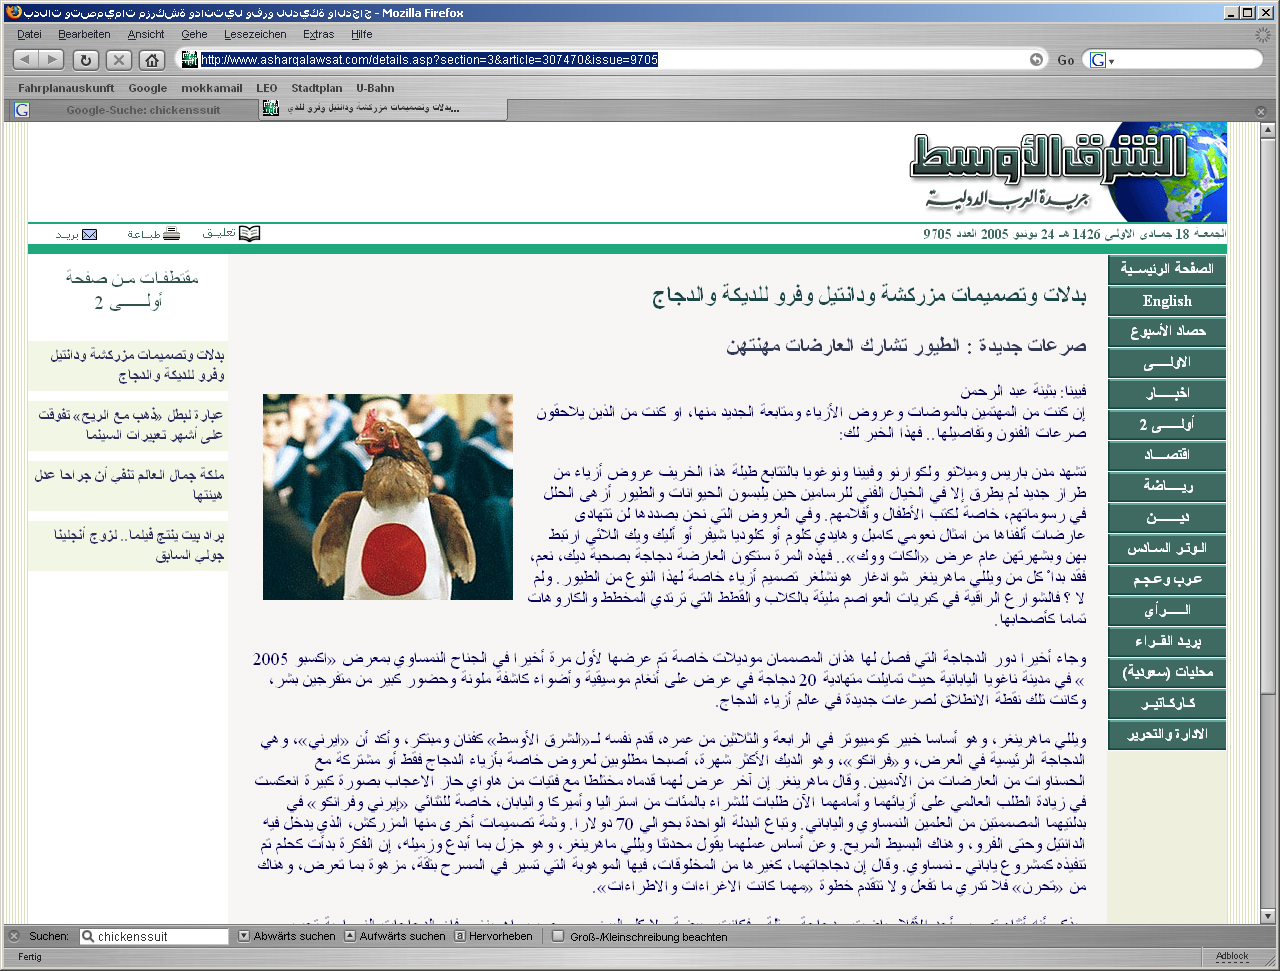This screenshot has width=1280, height=971.
Task: Open the كاركاتير caricature sidebar section
Action: click(x=1167, y=704)
